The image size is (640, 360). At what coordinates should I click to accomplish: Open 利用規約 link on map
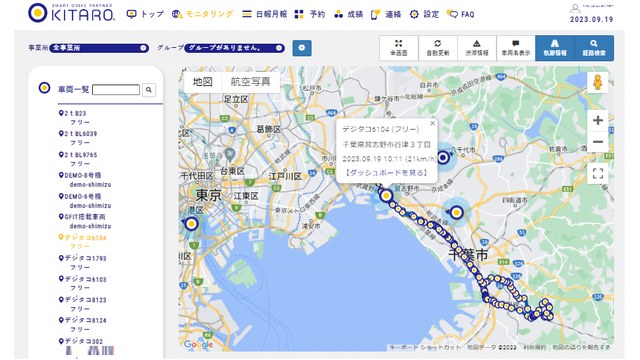535,347
